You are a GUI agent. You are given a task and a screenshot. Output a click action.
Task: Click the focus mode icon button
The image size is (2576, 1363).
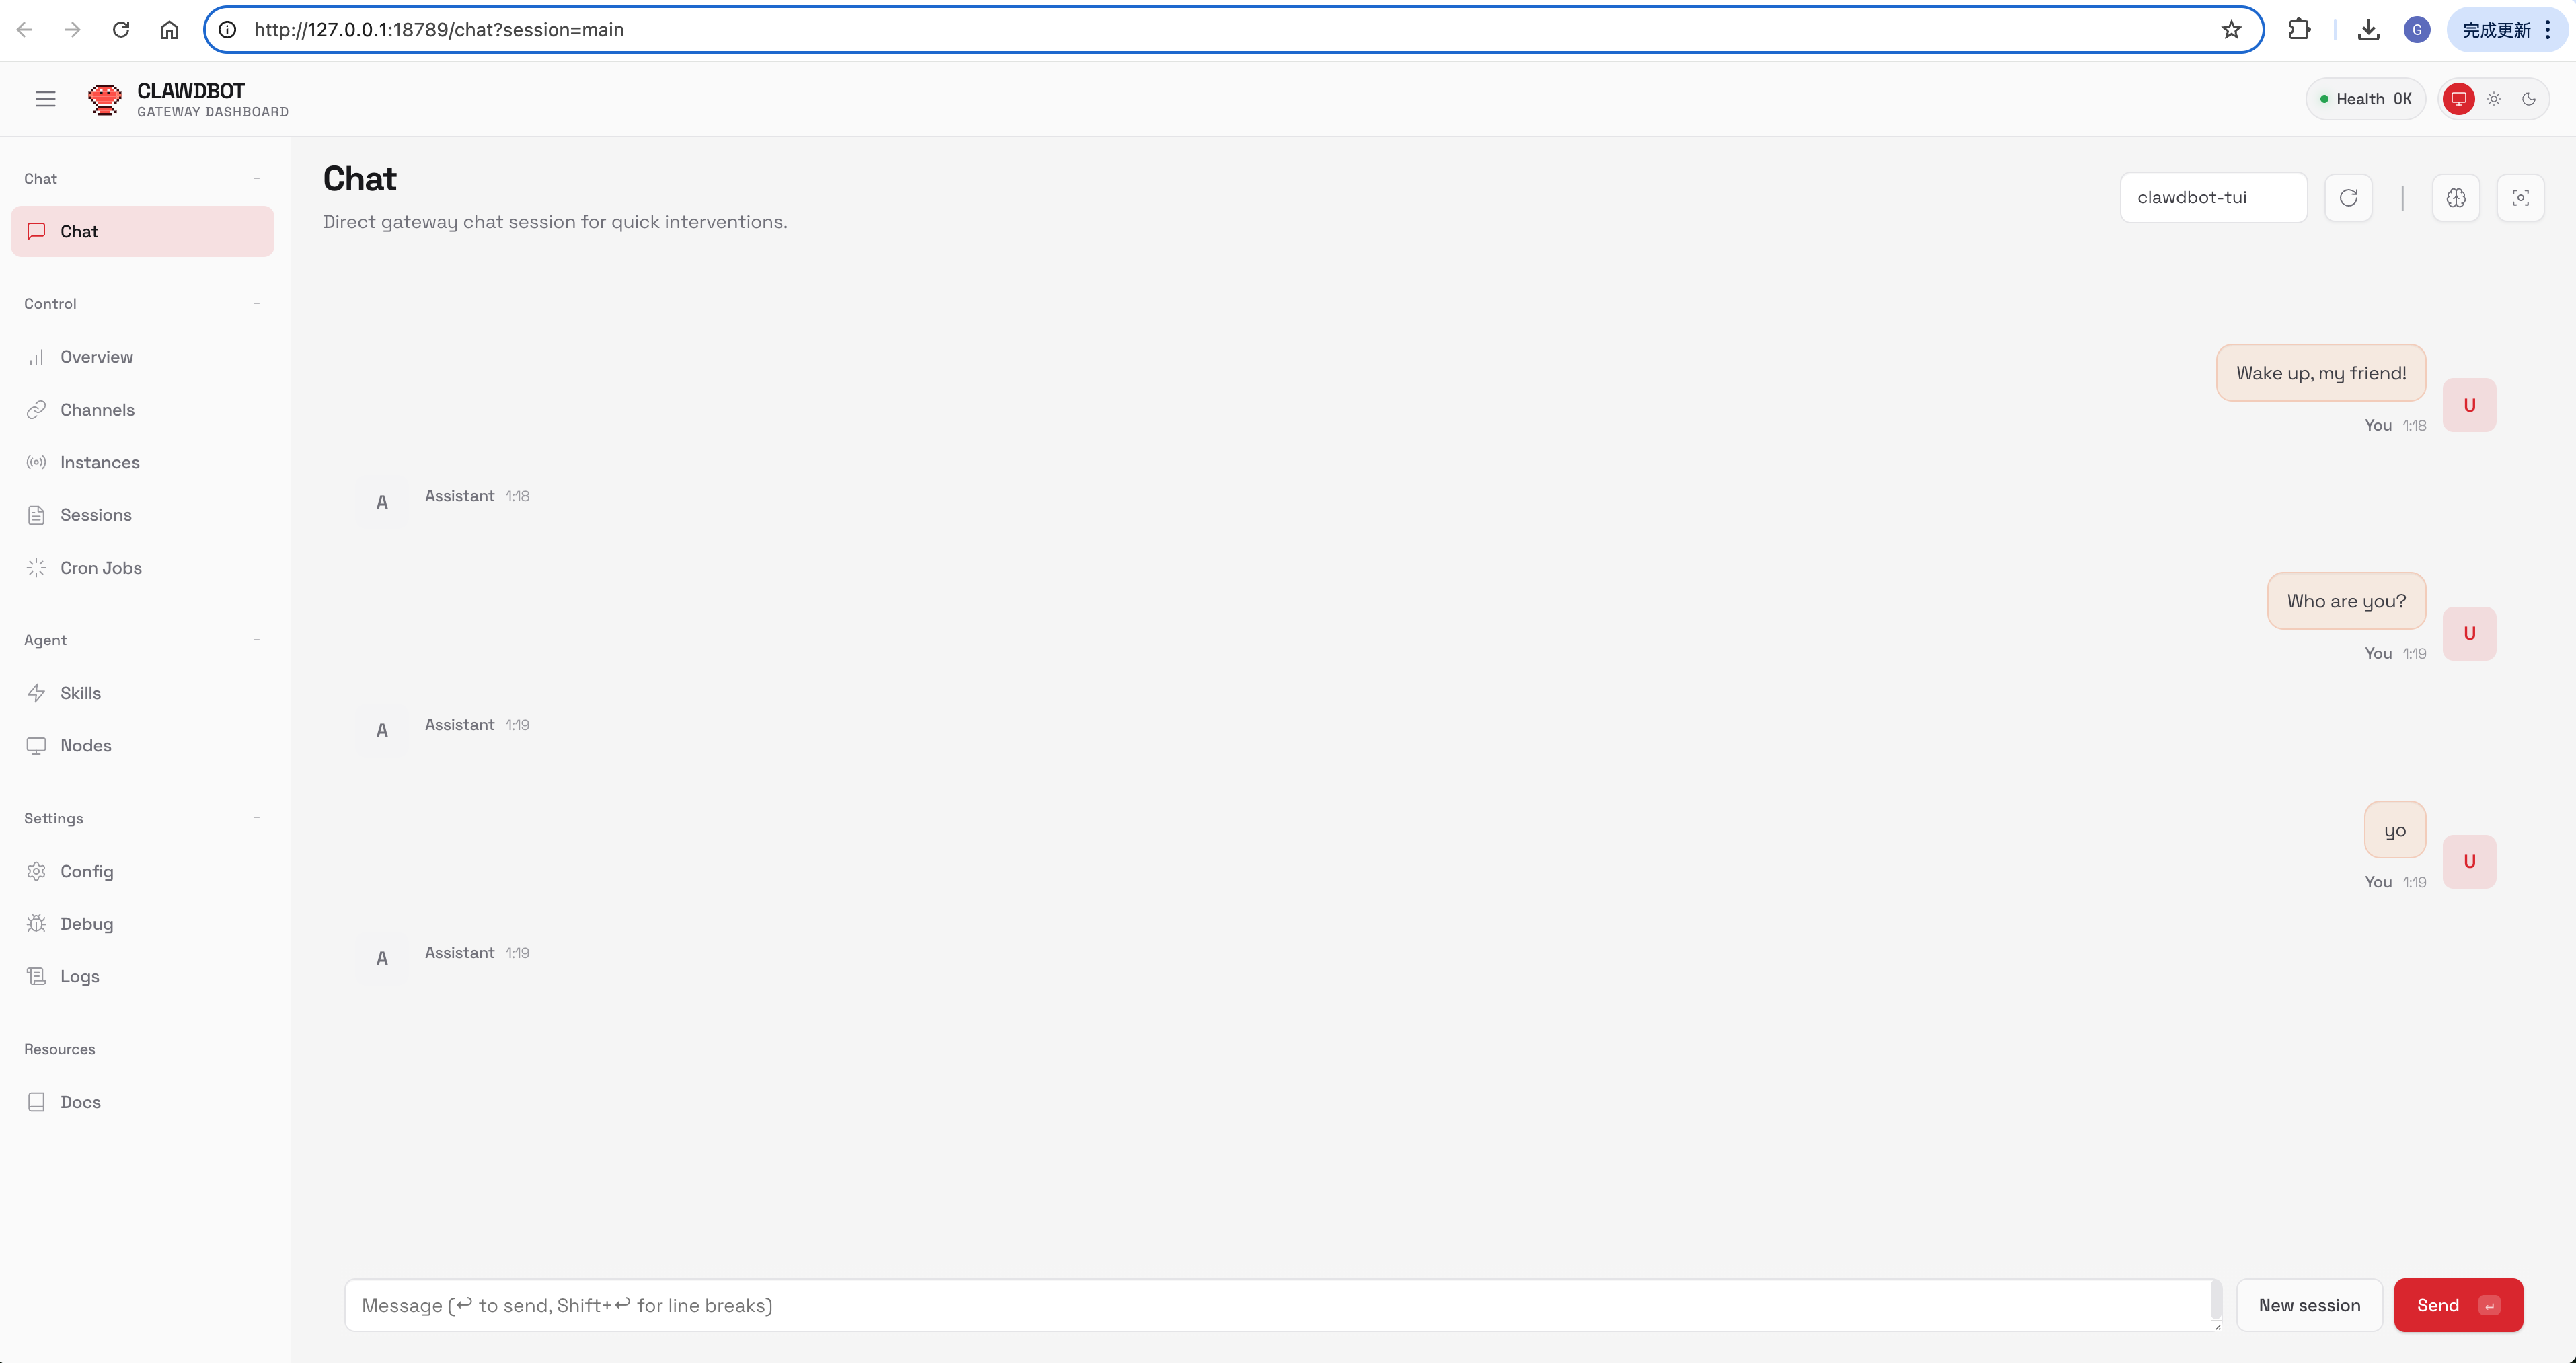pos(2520,197)
